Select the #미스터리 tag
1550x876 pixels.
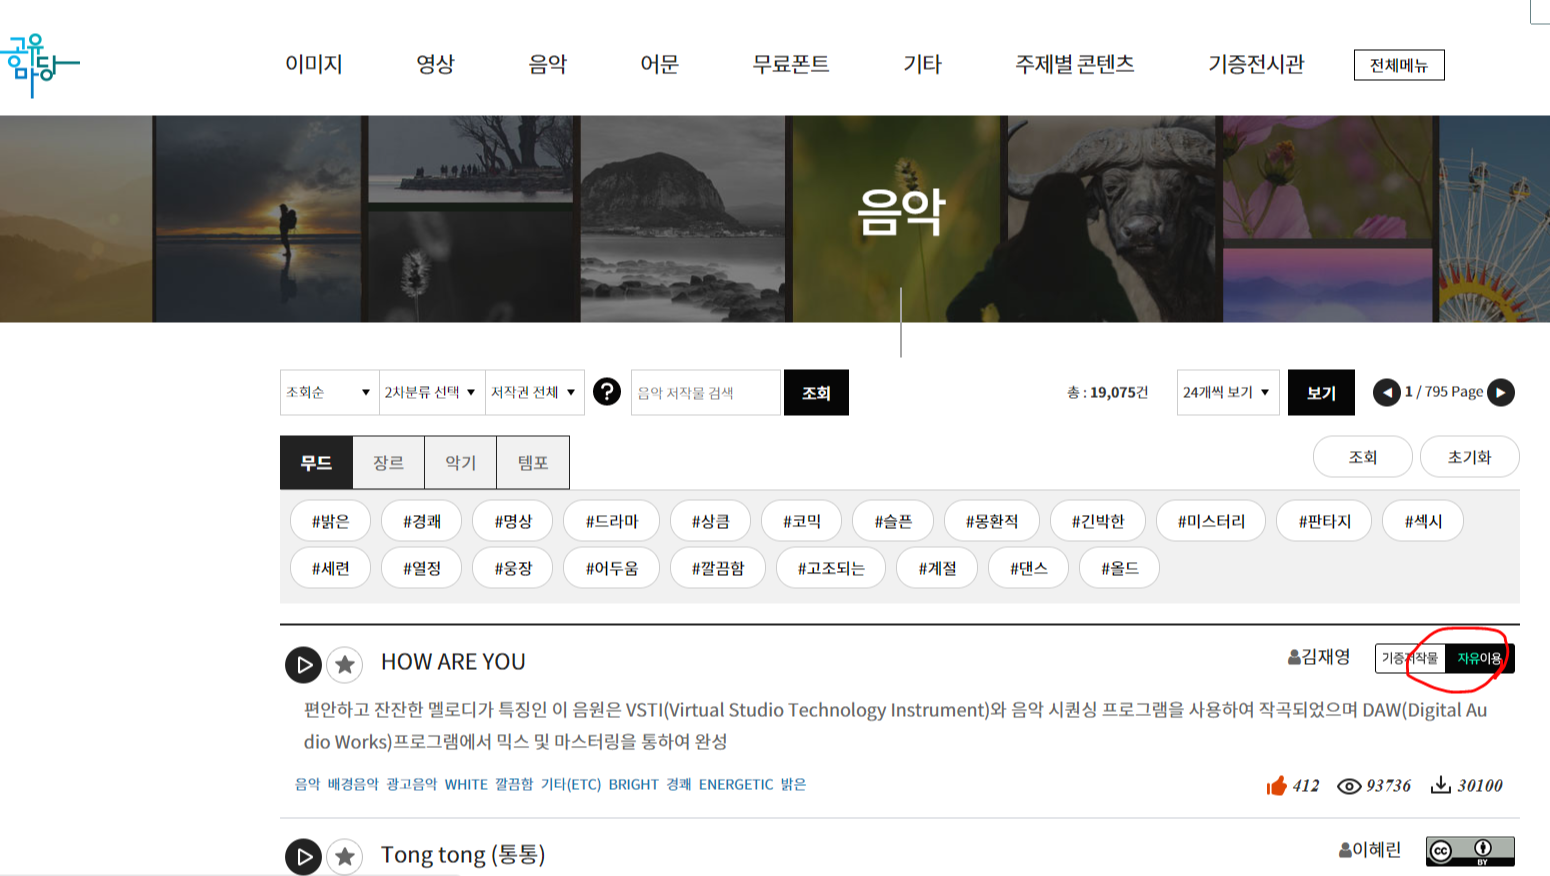(x=1211, y=521)
